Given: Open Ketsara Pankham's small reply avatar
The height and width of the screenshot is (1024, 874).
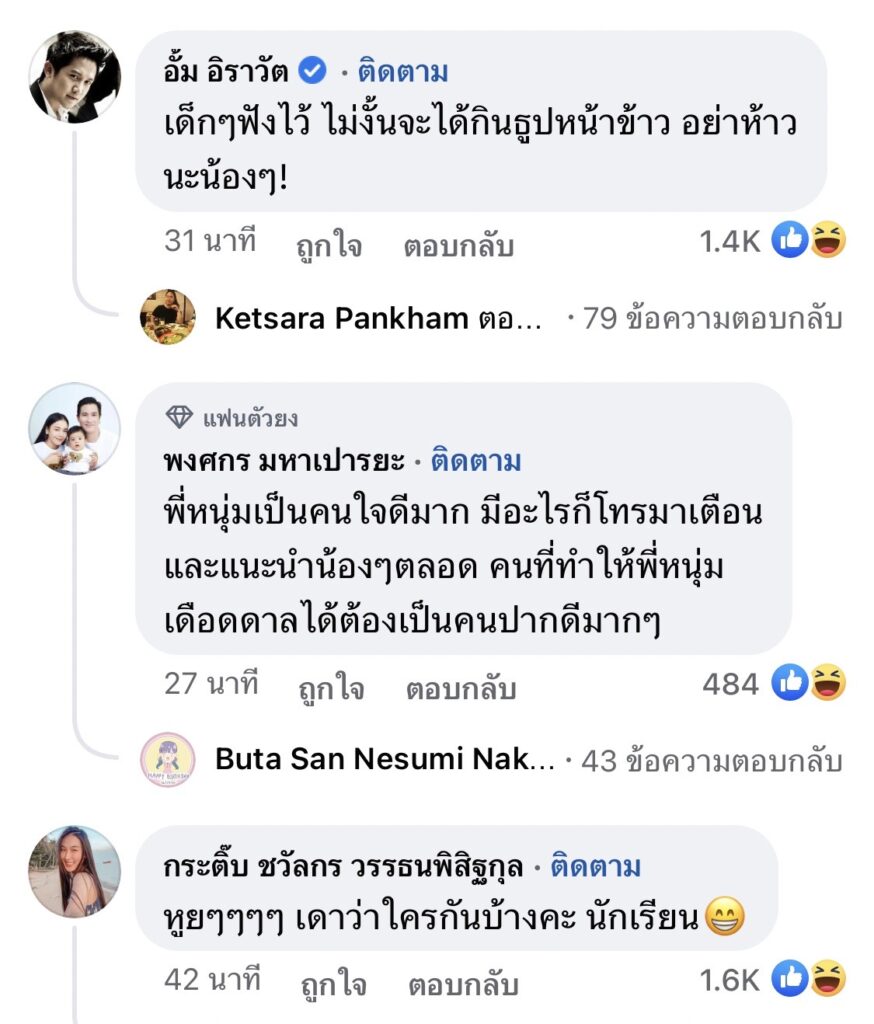Looking at the screenshot, I should tap(168, 318).
